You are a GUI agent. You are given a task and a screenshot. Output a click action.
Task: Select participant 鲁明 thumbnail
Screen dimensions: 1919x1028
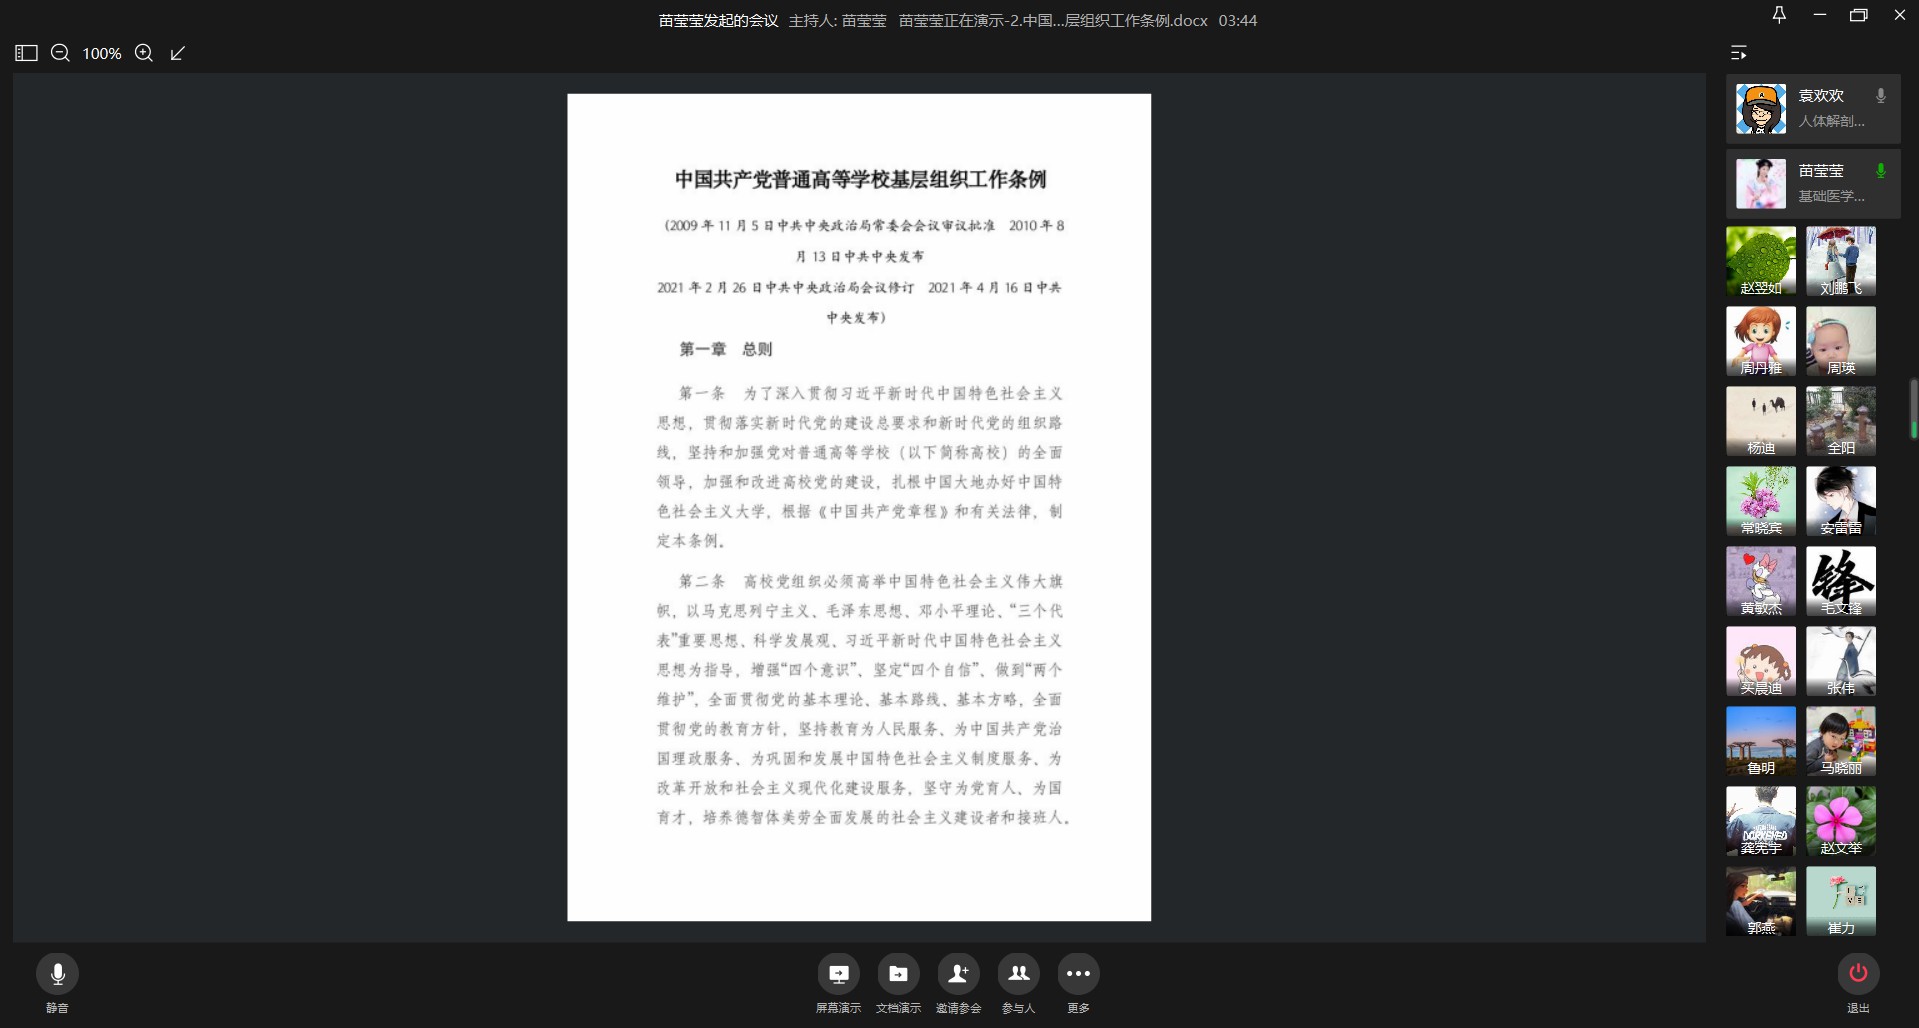pyautogui.click(x=1761, y=741)
